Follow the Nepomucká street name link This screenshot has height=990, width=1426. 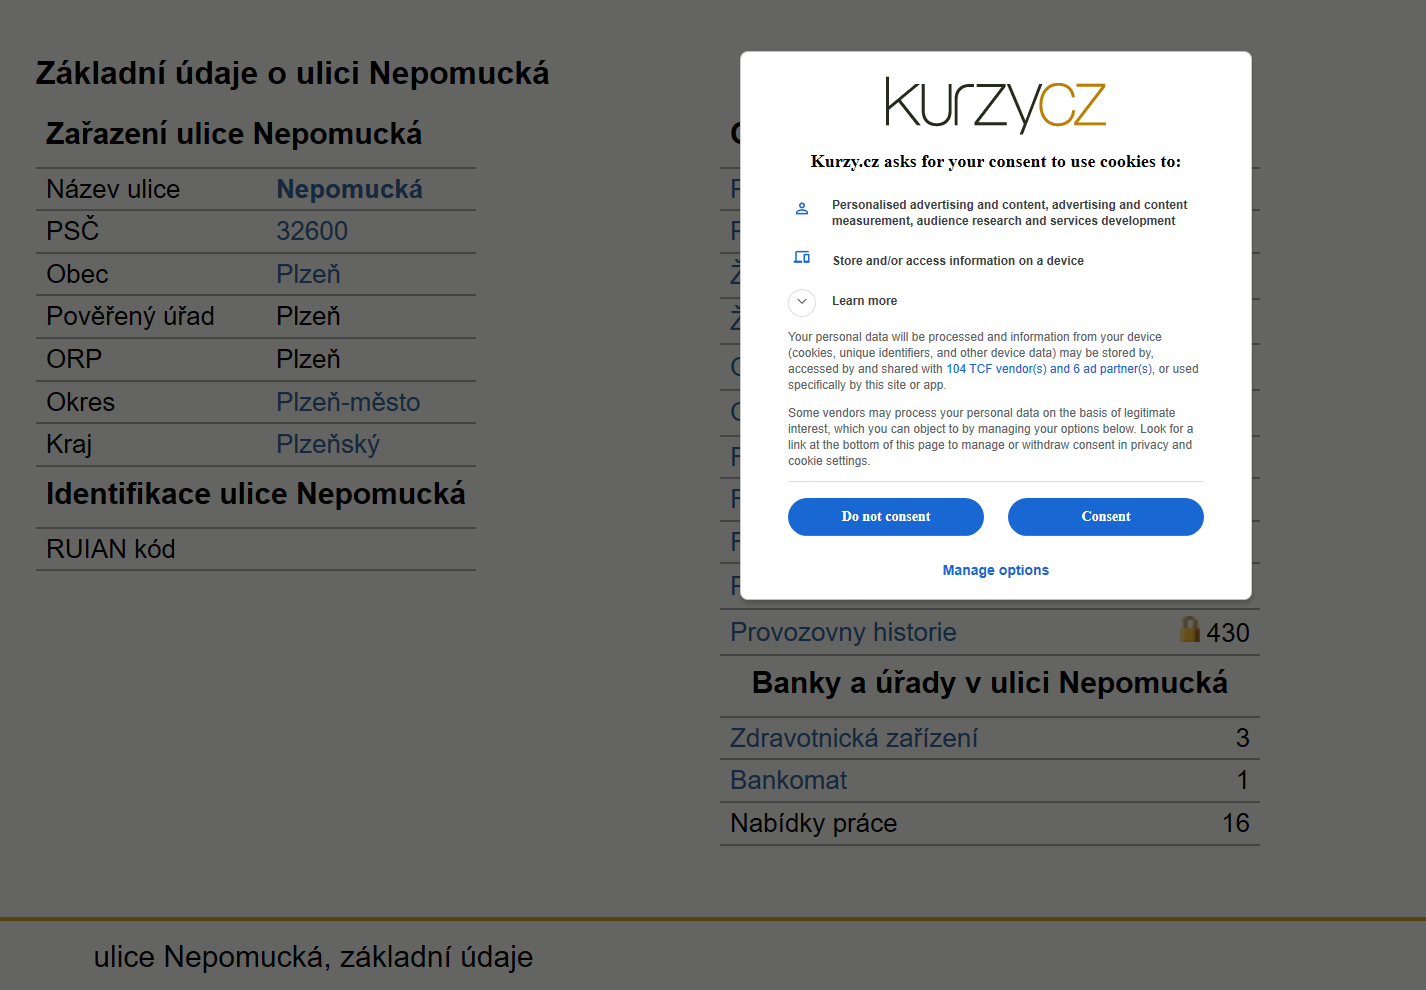click(349, 189)
